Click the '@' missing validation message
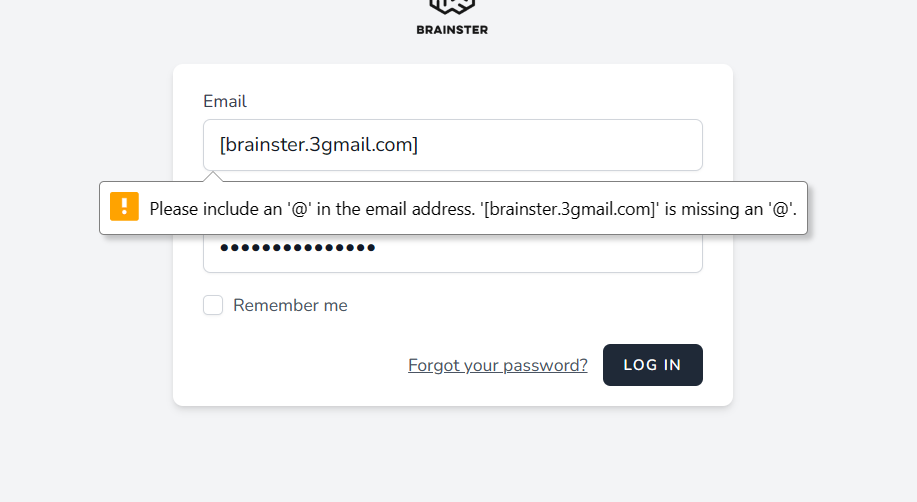The image size is (917, 502). pos(472,209)
